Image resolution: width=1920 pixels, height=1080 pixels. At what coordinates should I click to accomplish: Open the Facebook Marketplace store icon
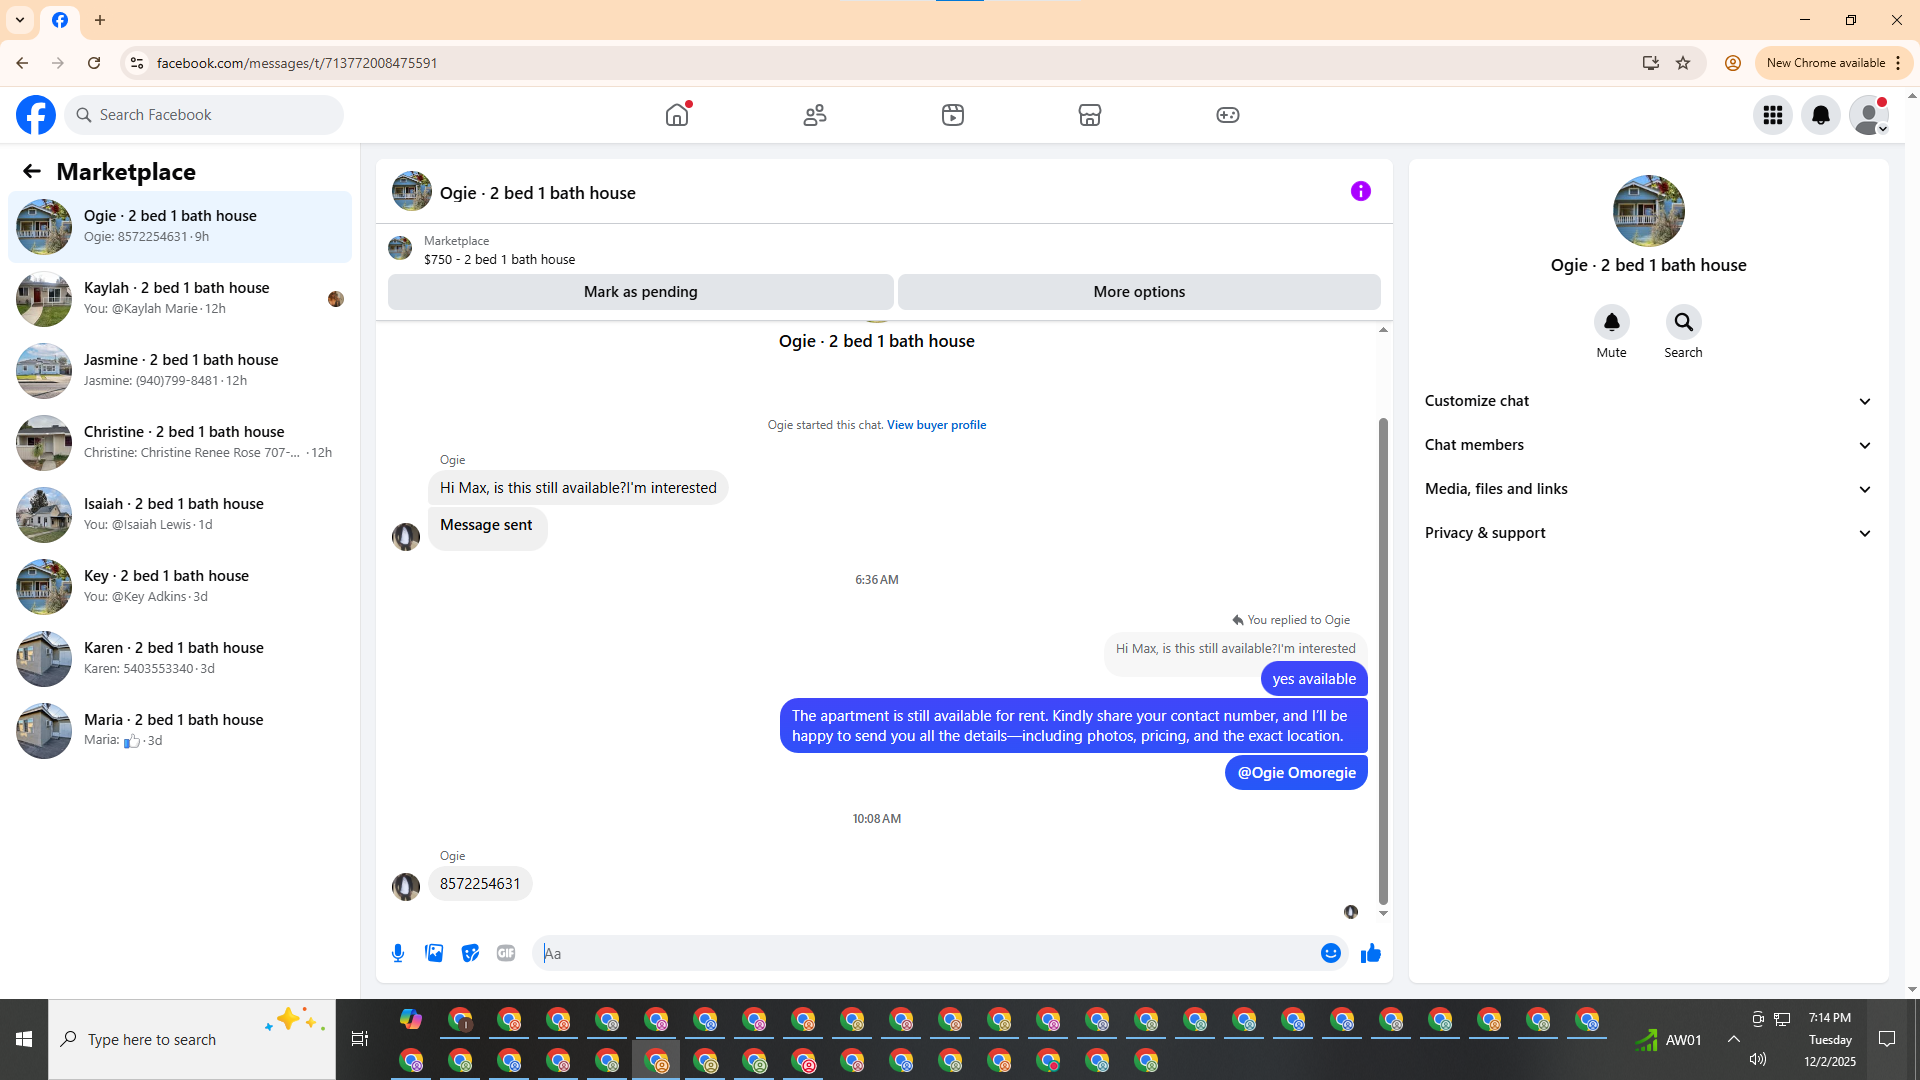click(1090, 115)
